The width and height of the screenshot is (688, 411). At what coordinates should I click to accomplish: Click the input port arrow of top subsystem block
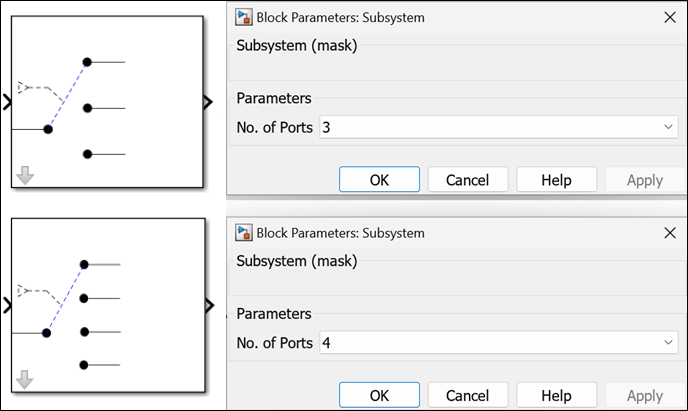pyautogui.click(x=7, y=101)
